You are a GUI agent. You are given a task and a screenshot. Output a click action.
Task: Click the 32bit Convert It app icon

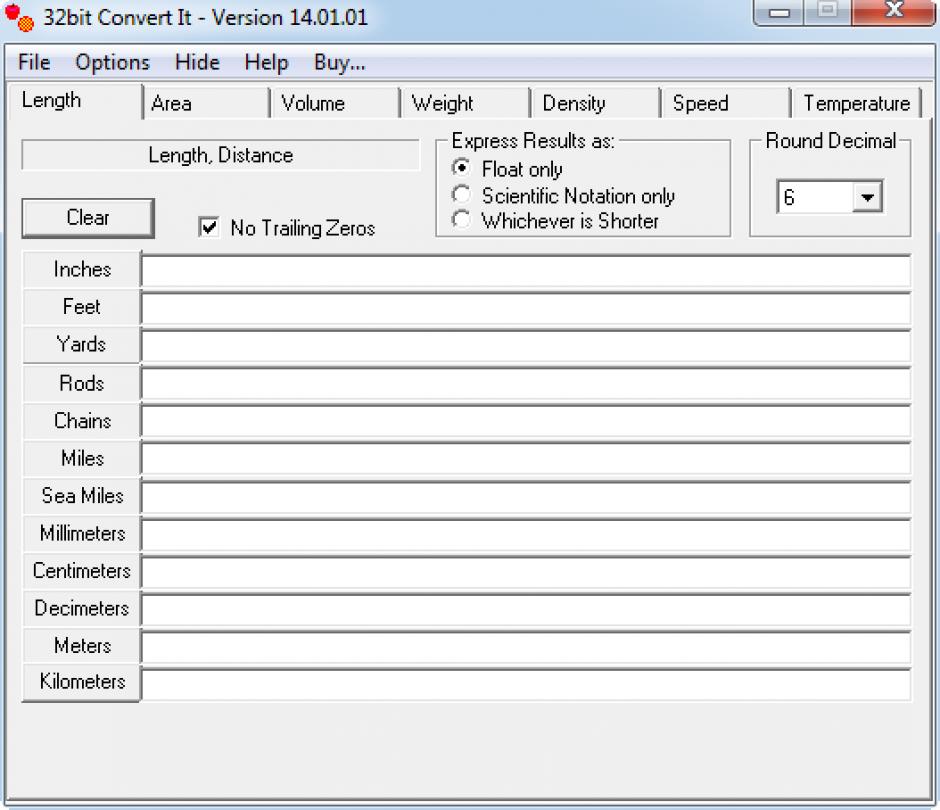[x=19, y=17]
